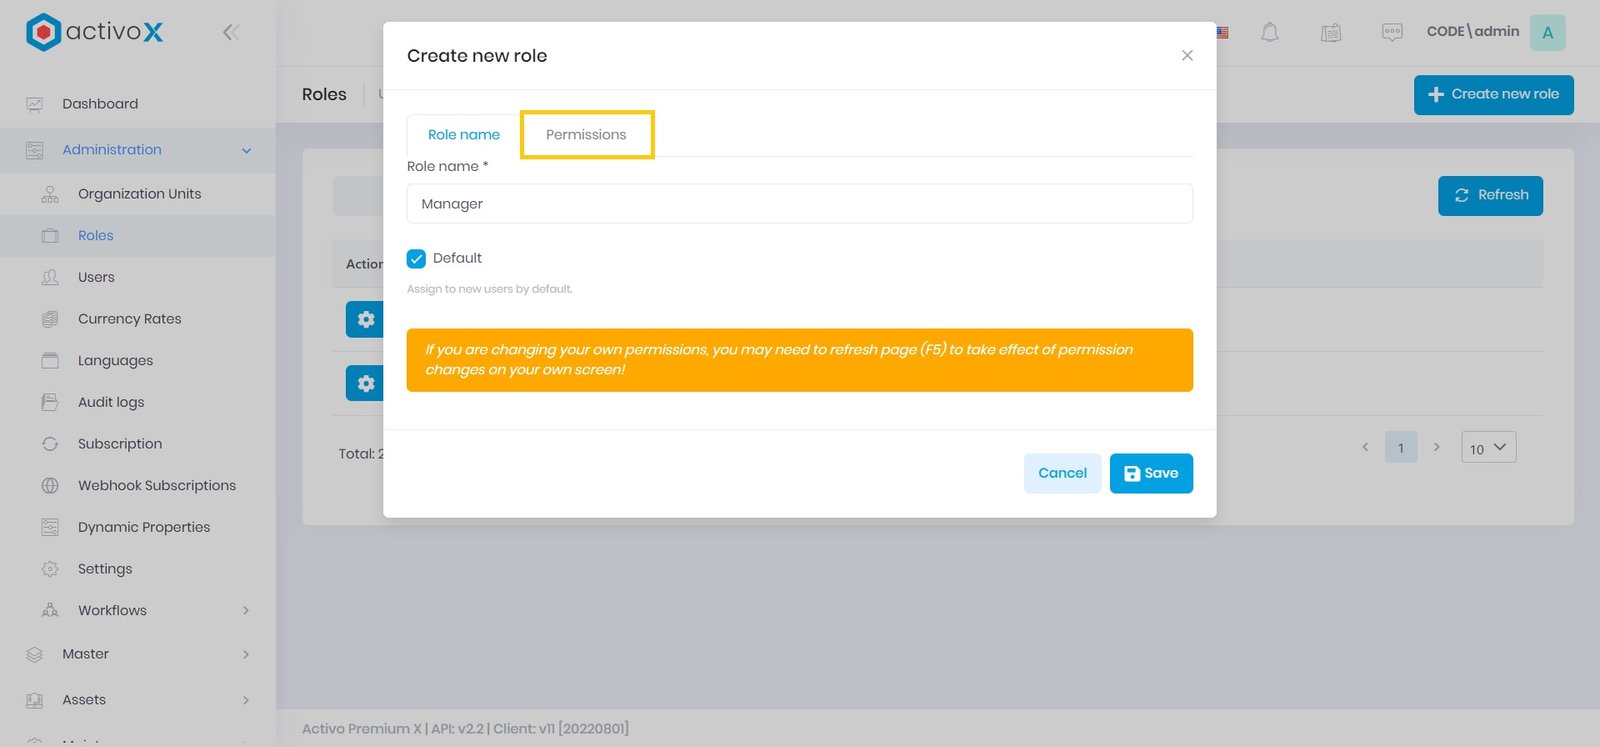Viewport: 1600px width, 747px height.
Task: Uncheck the Default checkbox
Action: pos(417,259)
